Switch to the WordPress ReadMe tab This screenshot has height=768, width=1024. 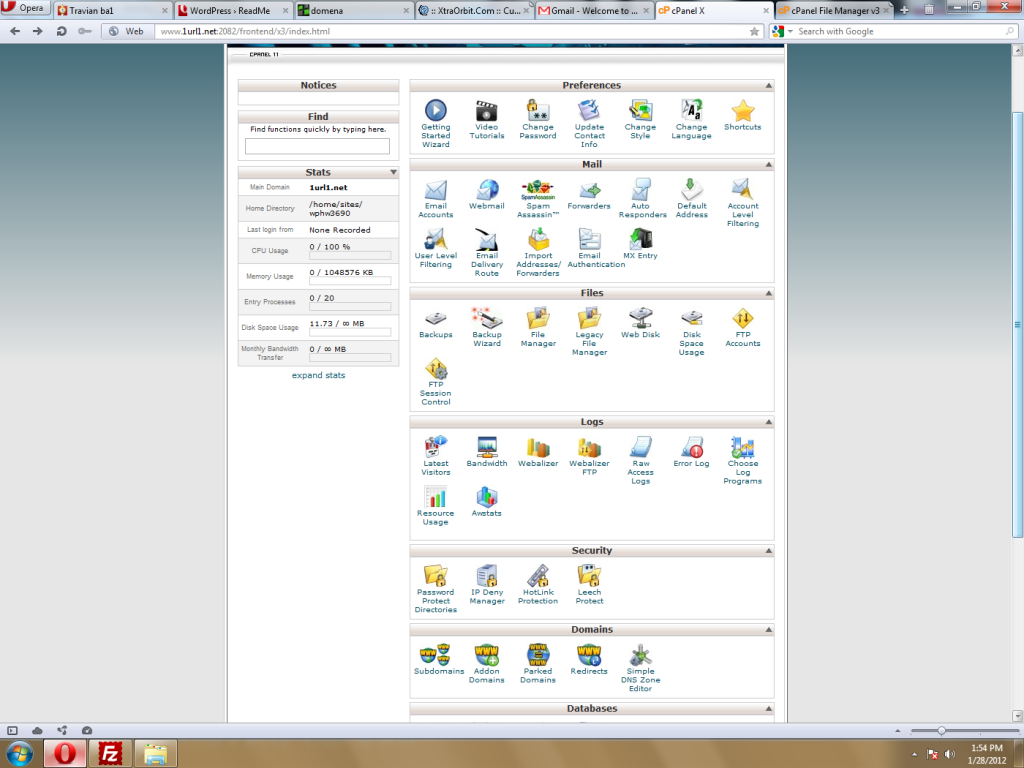[x=234, y=10]
